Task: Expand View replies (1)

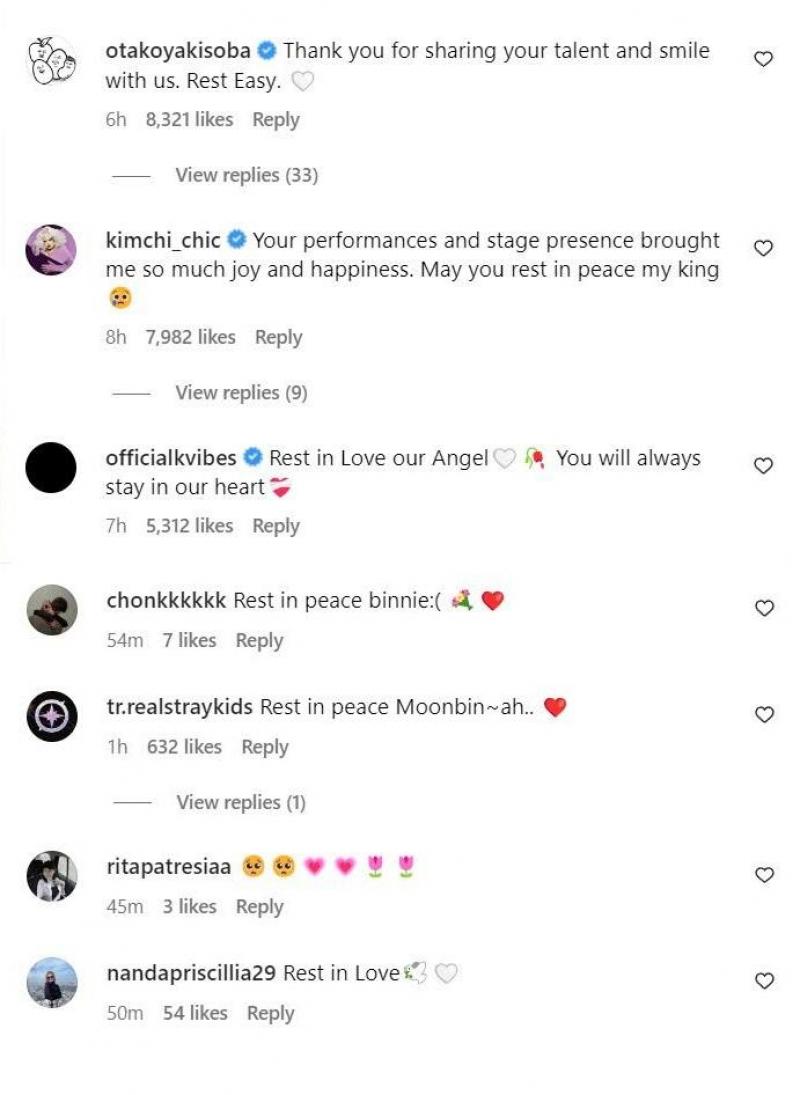Action: pyautogui.click(x=241, y=802)
